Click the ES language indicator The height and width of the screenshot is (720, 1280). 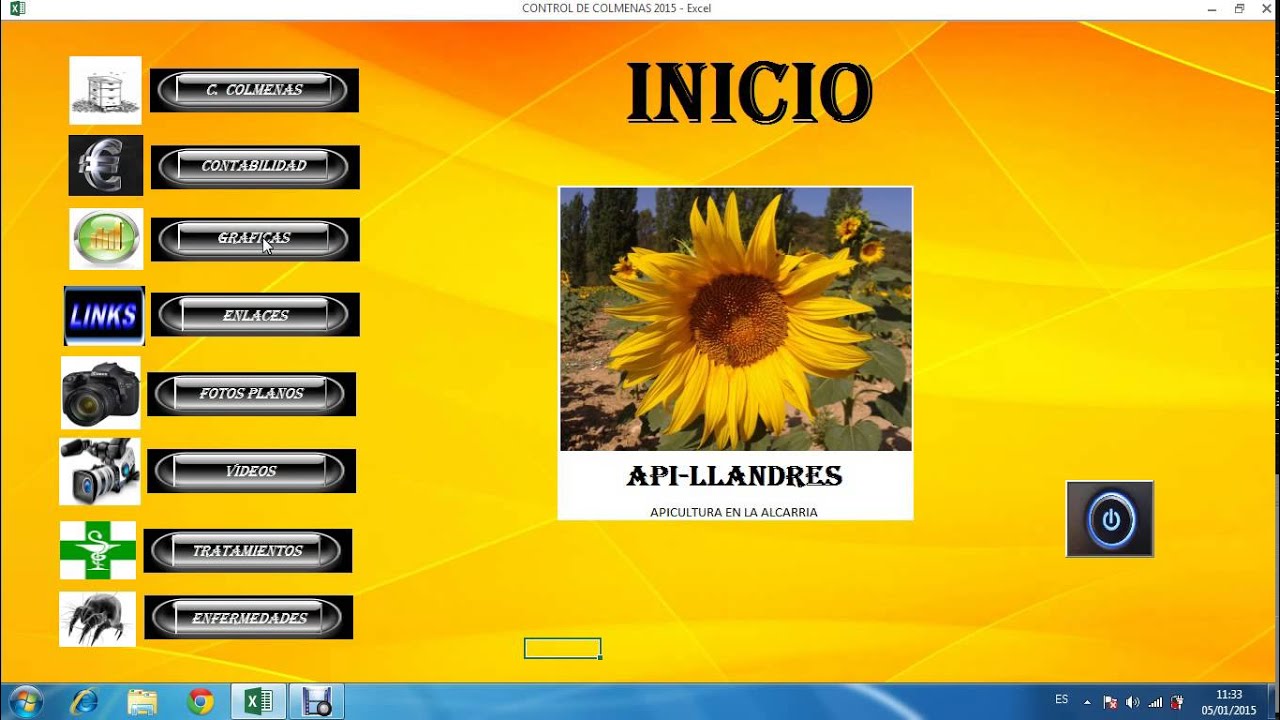point(1061,700)
